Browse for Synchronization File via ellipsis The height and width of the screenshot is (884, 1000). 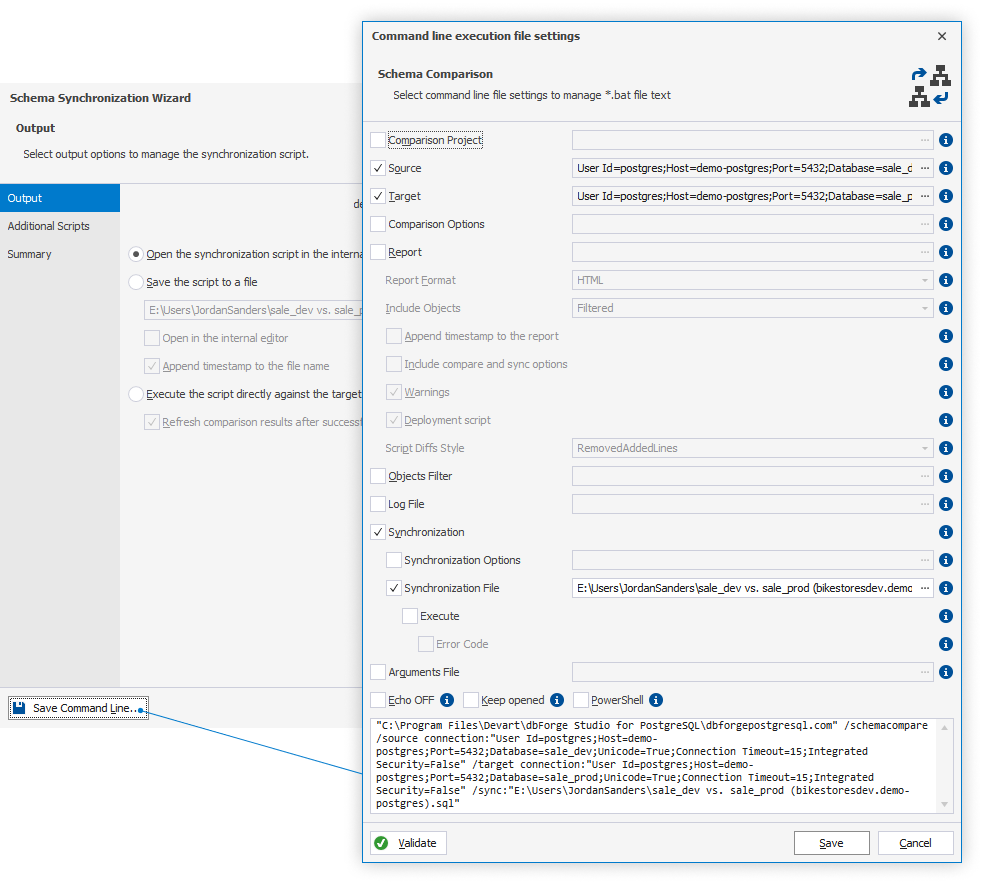point(925,588)
